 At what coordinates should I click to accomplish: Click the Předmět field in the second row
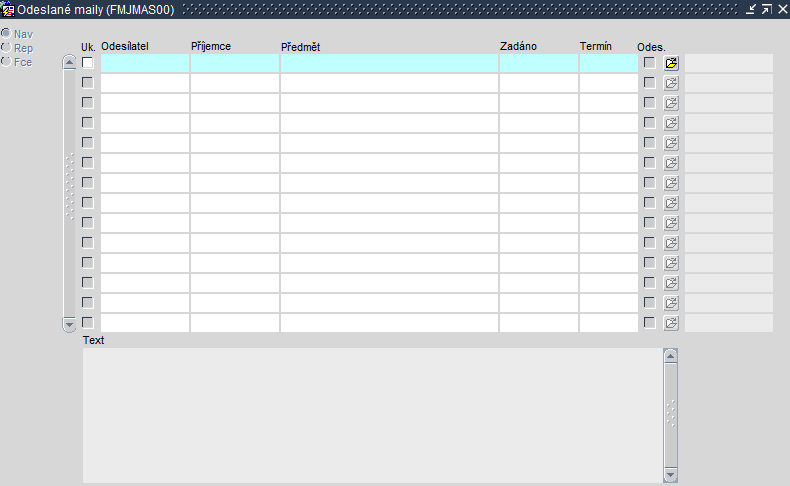click(389, 83)
